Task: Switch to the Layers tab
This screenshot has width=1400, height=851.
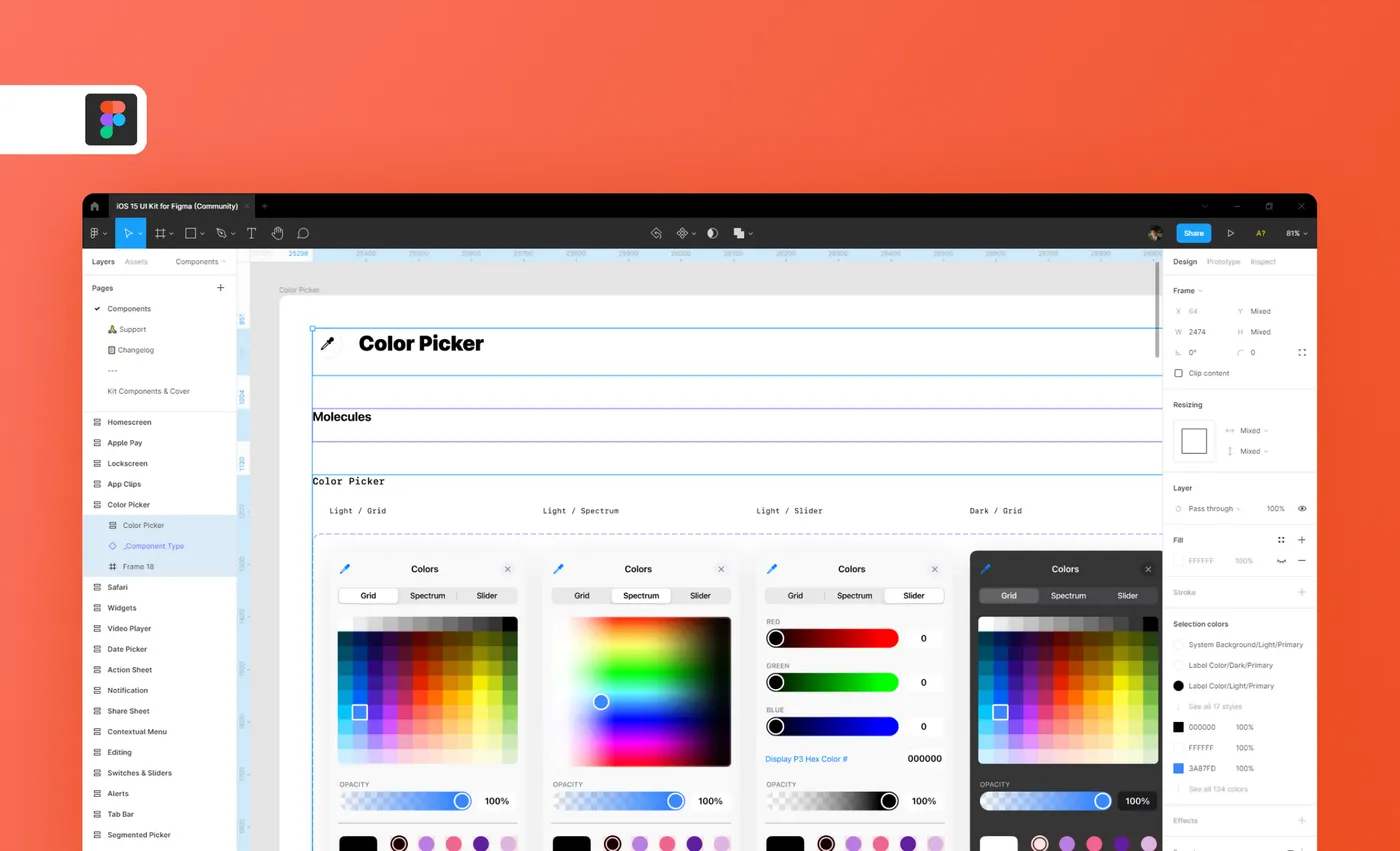Action: pyautogui.click(x=103, y=262)
